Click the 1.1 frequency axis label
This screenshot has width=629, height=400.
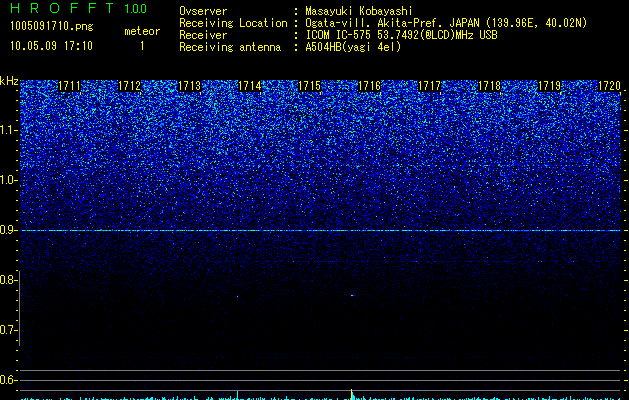tap(8, 130)
